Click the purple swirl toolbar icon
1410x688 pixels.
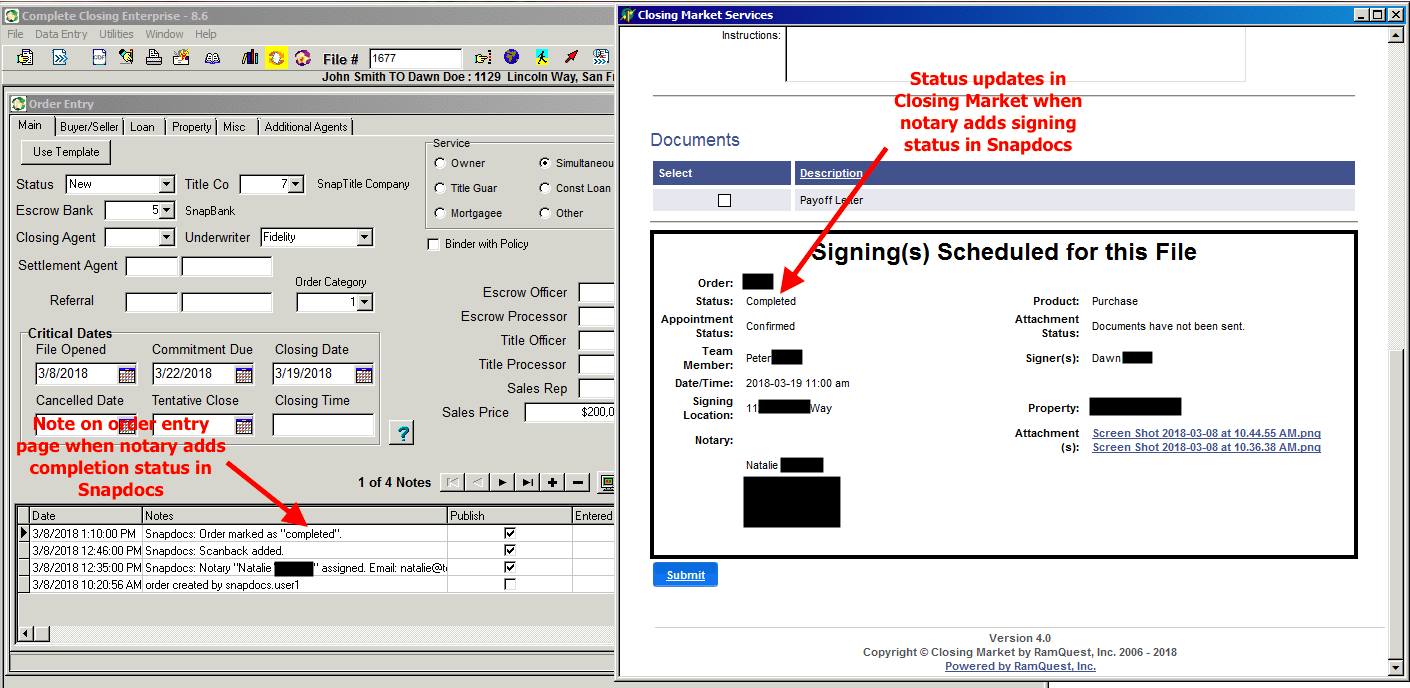point(303,58)
